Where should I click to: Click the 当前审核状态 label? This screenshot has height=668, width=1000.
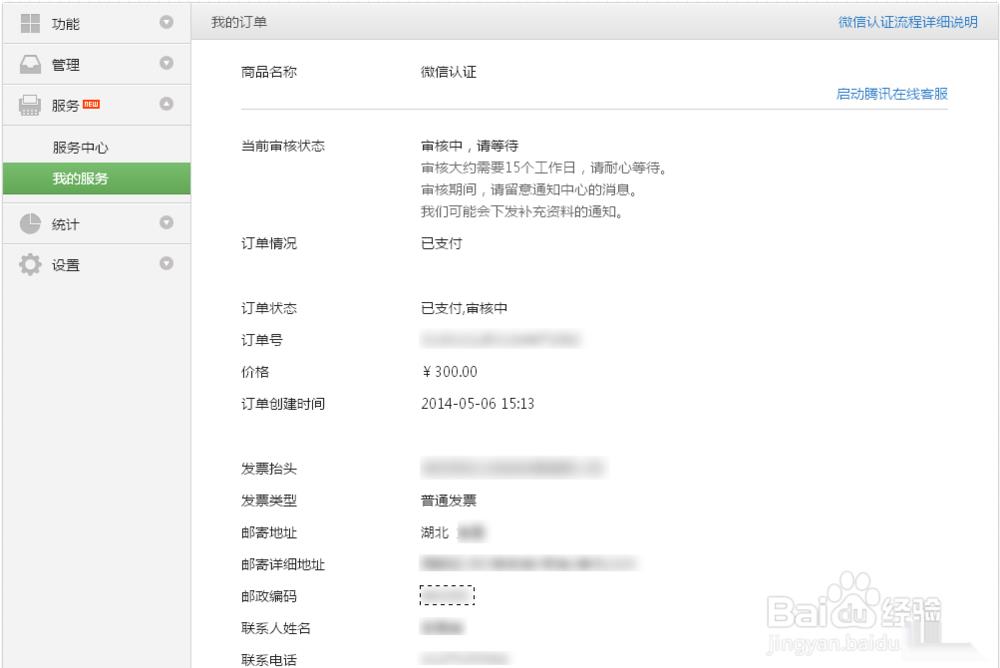tap(283, 146)
